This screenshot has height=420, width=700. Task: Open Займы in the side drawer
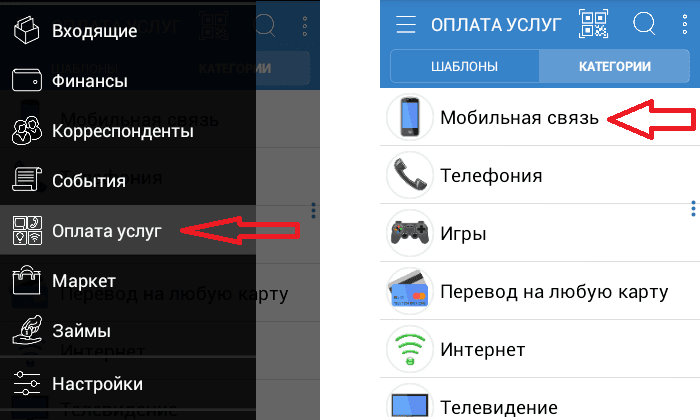click(128, 331)
